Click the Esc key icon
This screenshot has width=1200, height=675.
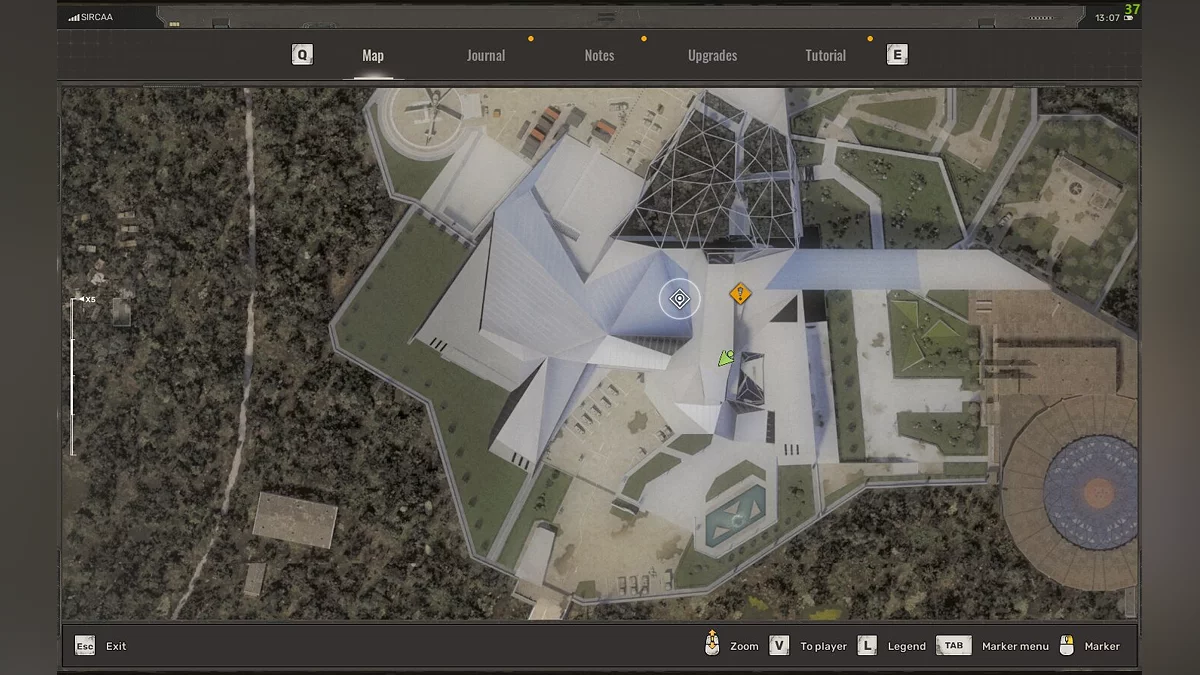[x=85, y=646]
